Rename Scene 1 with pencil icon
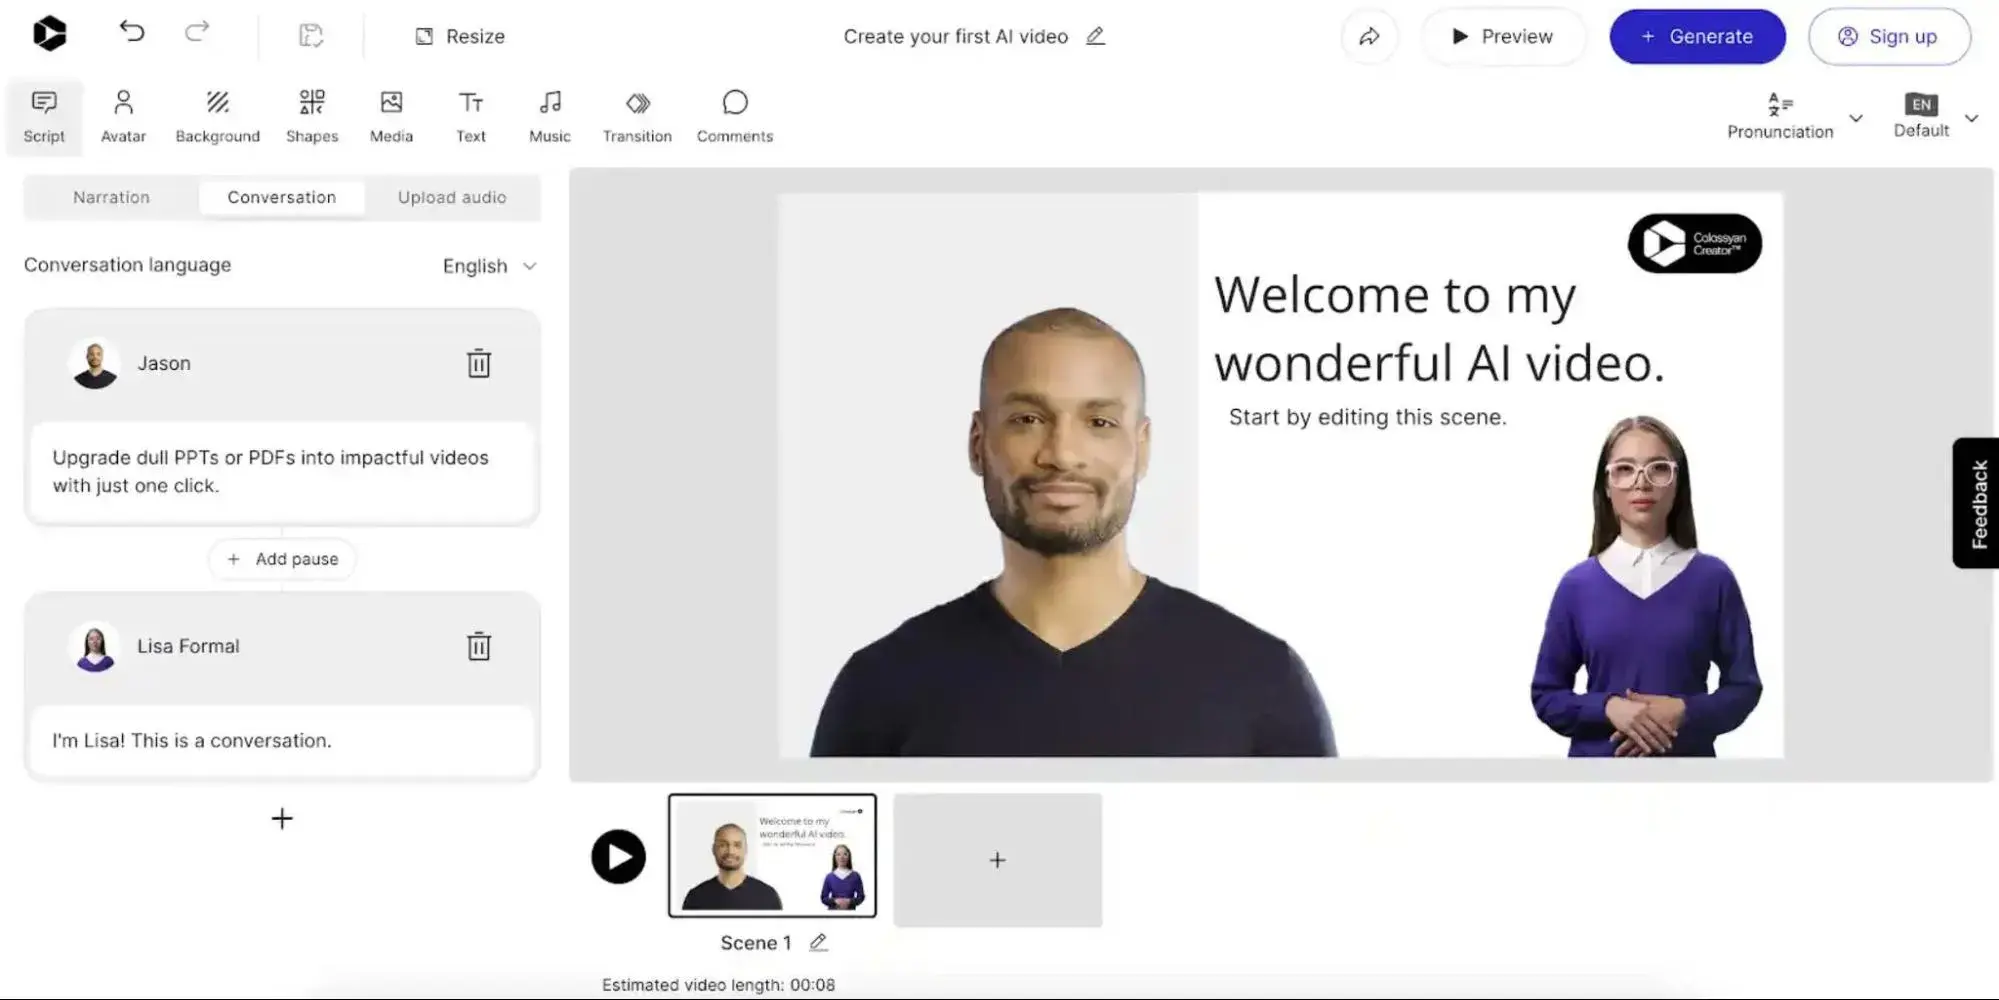1999x1000 pixels. [x=818, y=942]
